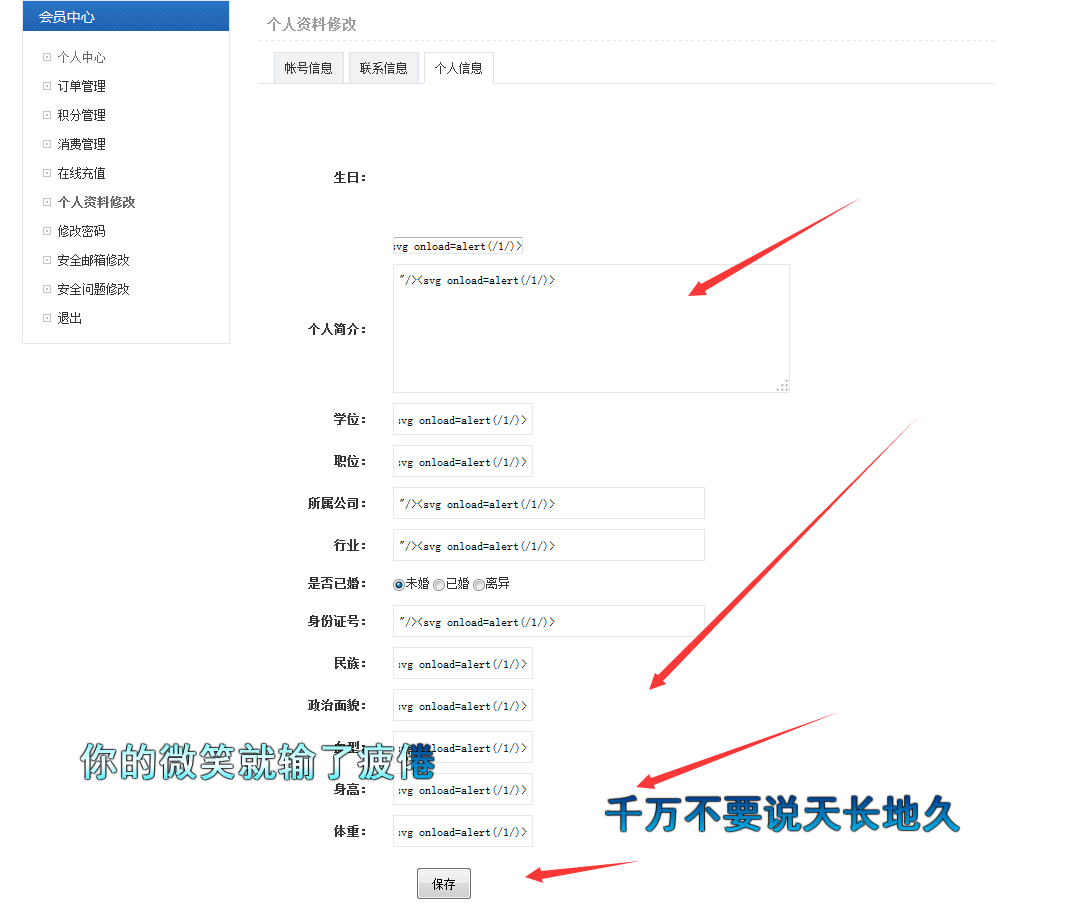This screenshot has width=1078, height=909.
Task: Click the bullet icon beside 安全邮箱修改
Action: [x=47, y=260]
